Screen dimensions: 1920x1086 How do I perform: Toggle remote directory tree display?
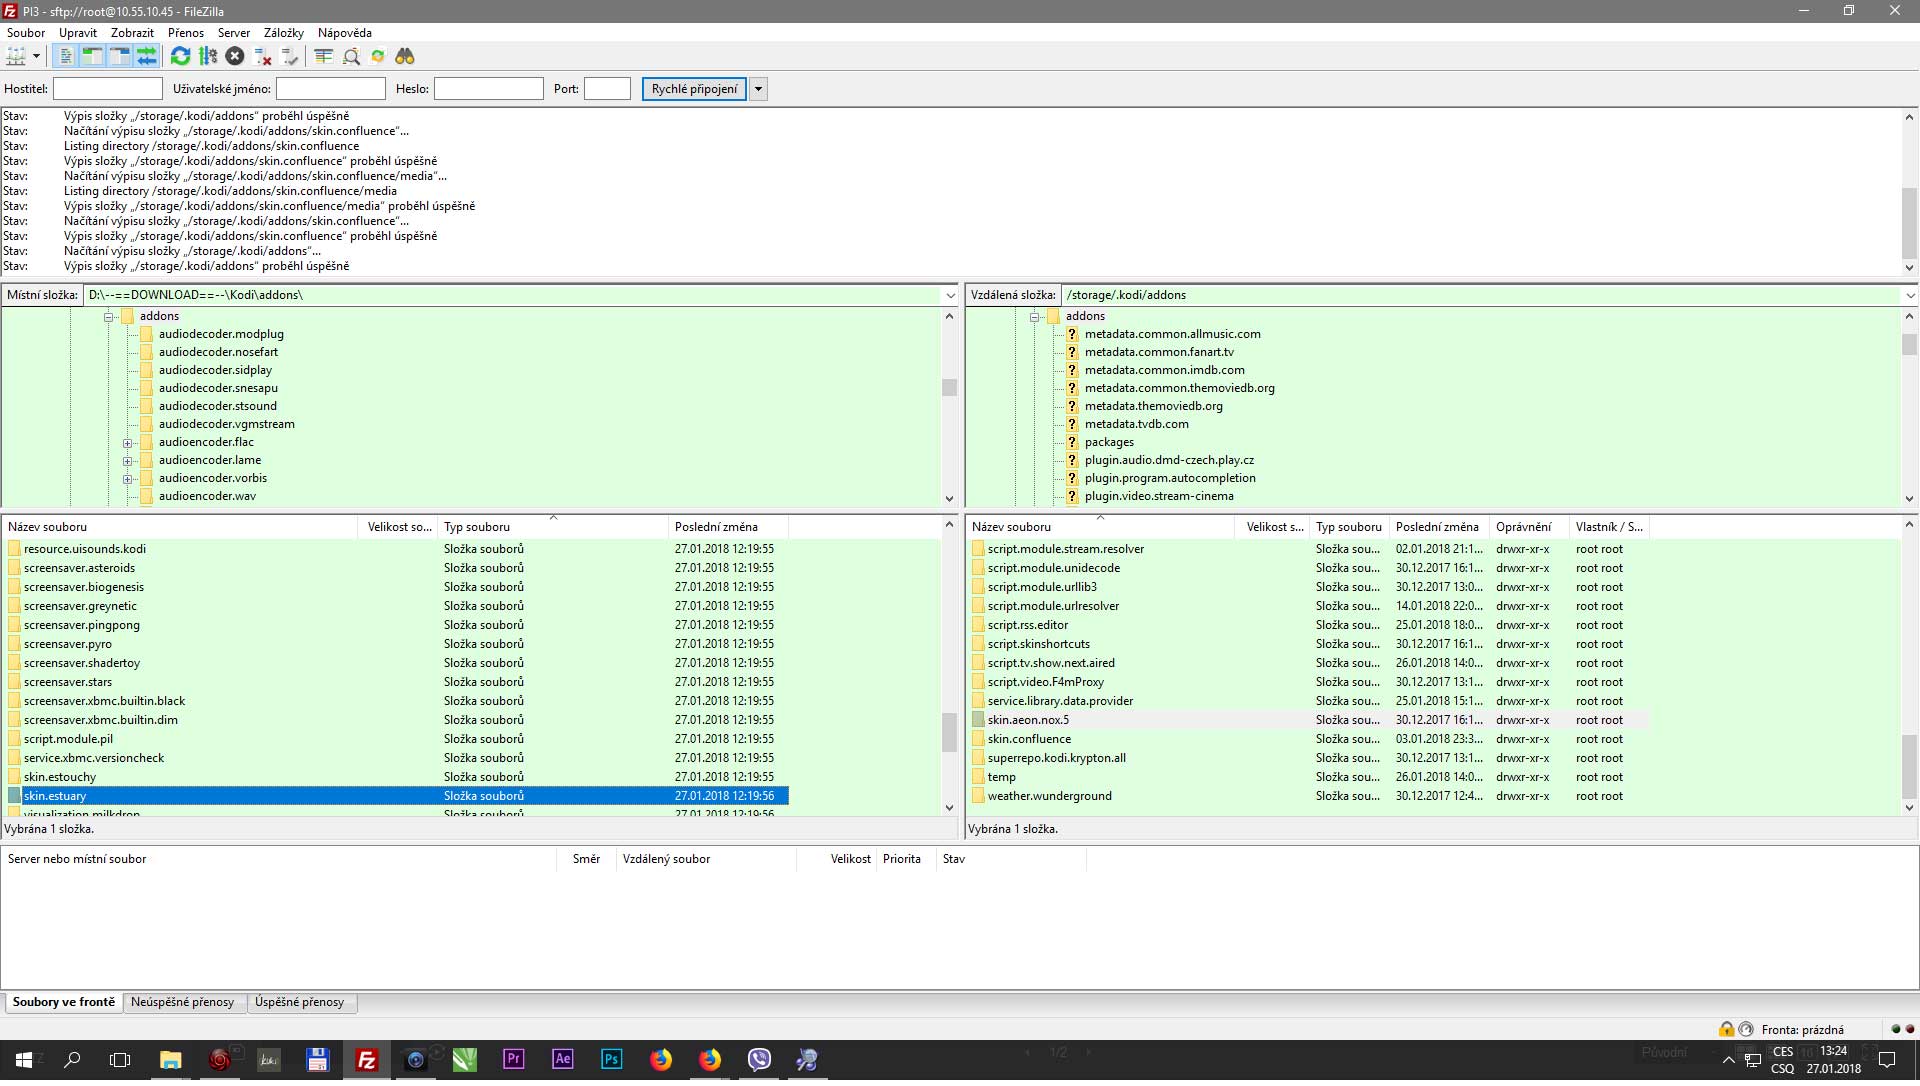point(119,57)
